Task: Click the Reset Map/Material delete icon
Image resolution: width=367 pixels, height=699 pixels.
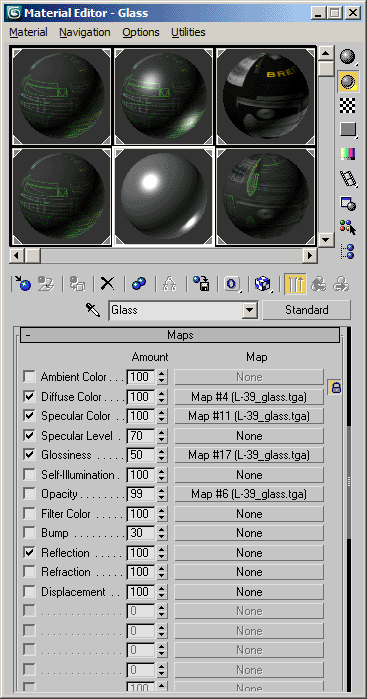Action: coord(107,284)
